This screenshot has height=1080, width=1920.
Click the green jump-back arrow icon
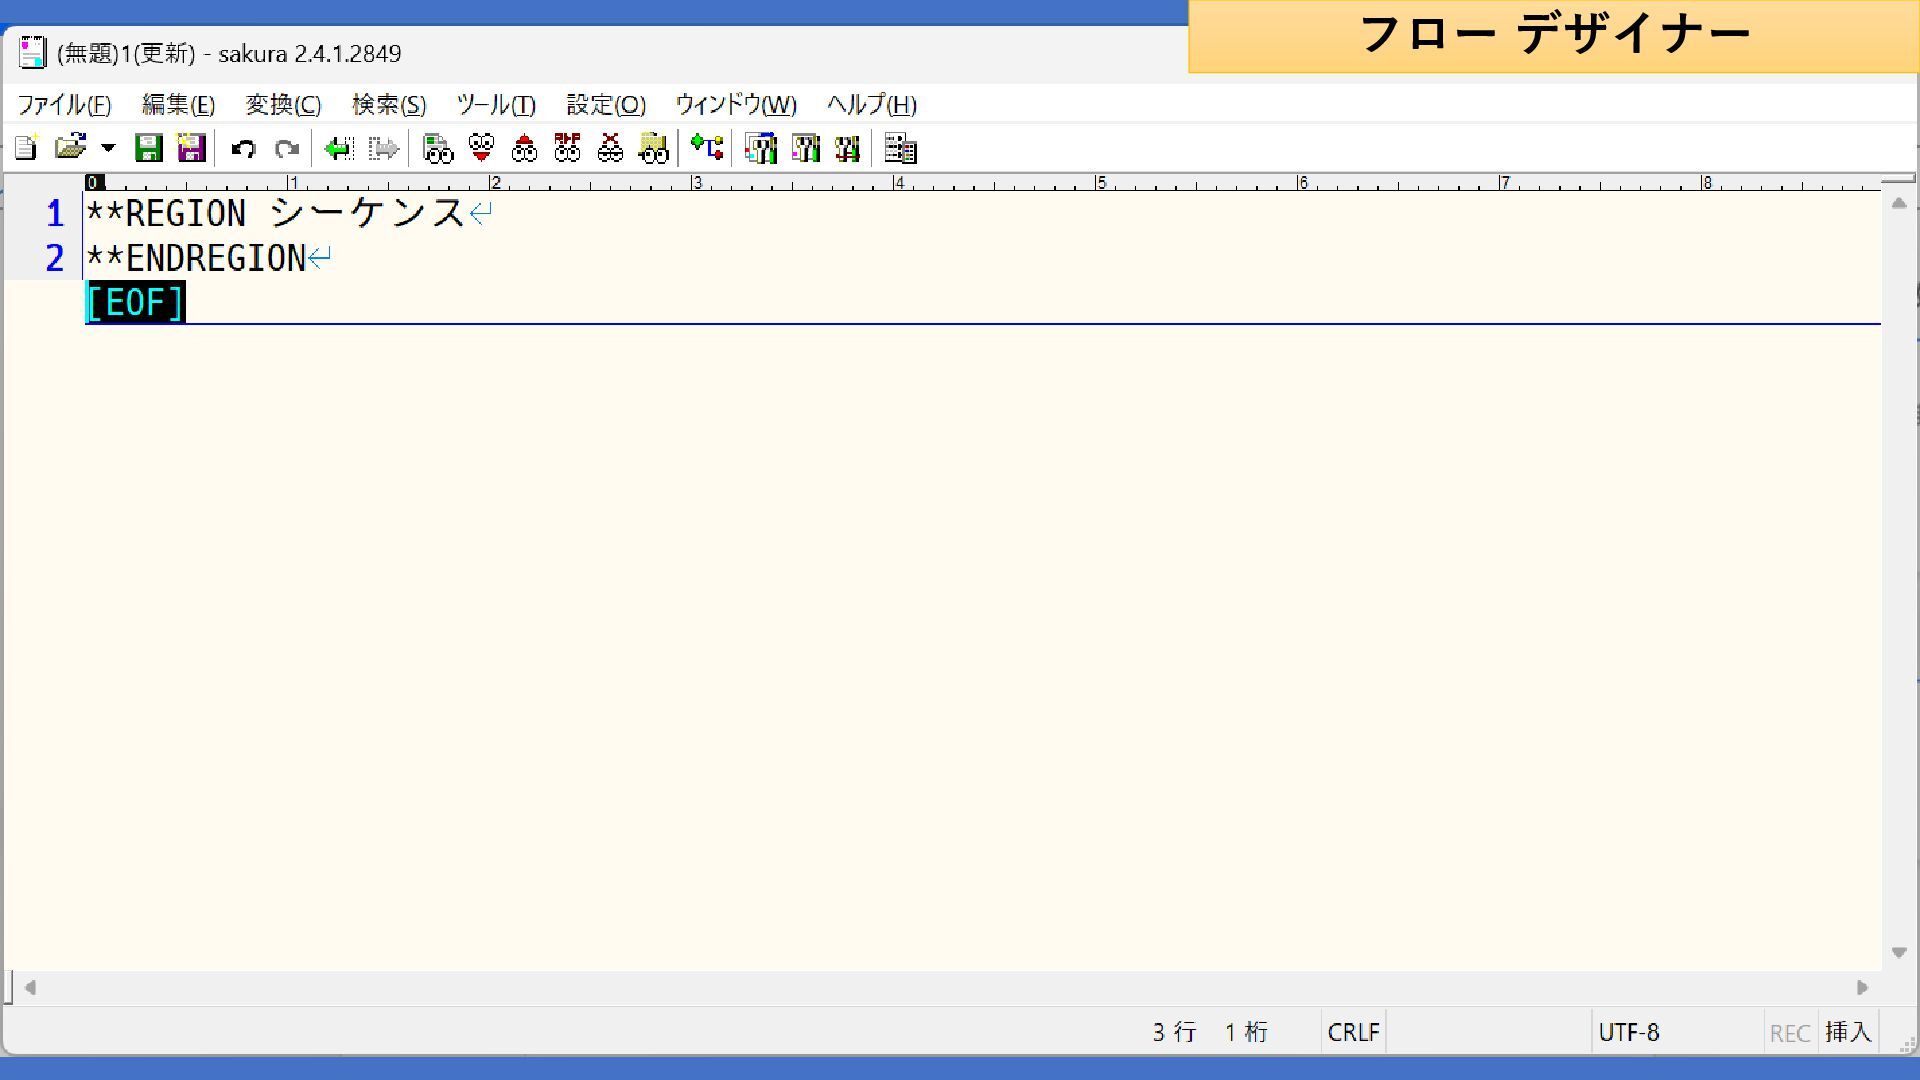(x=339, y=149)
